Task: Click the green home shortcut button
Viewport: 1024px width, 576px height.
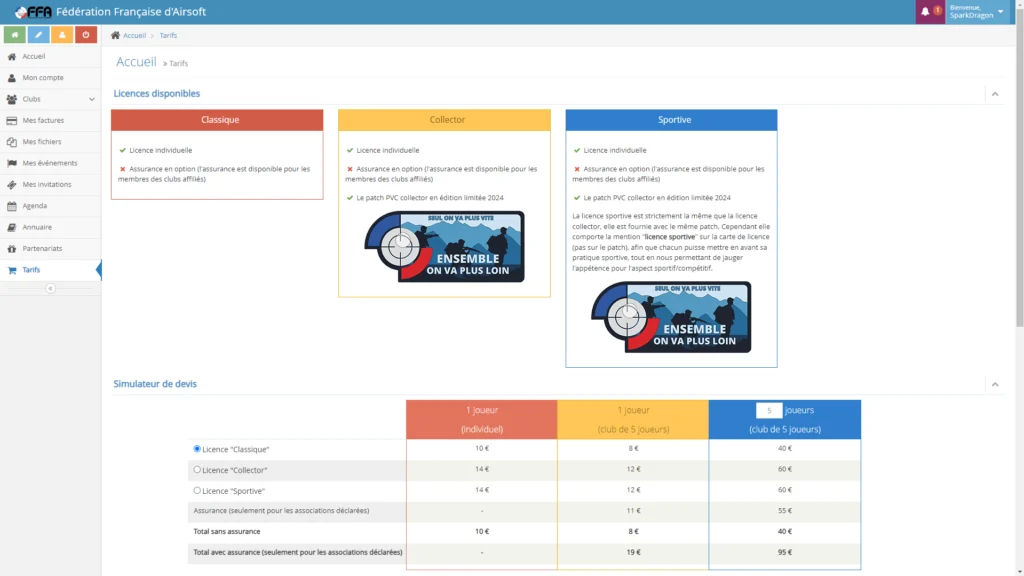Action: coord(14,35)
